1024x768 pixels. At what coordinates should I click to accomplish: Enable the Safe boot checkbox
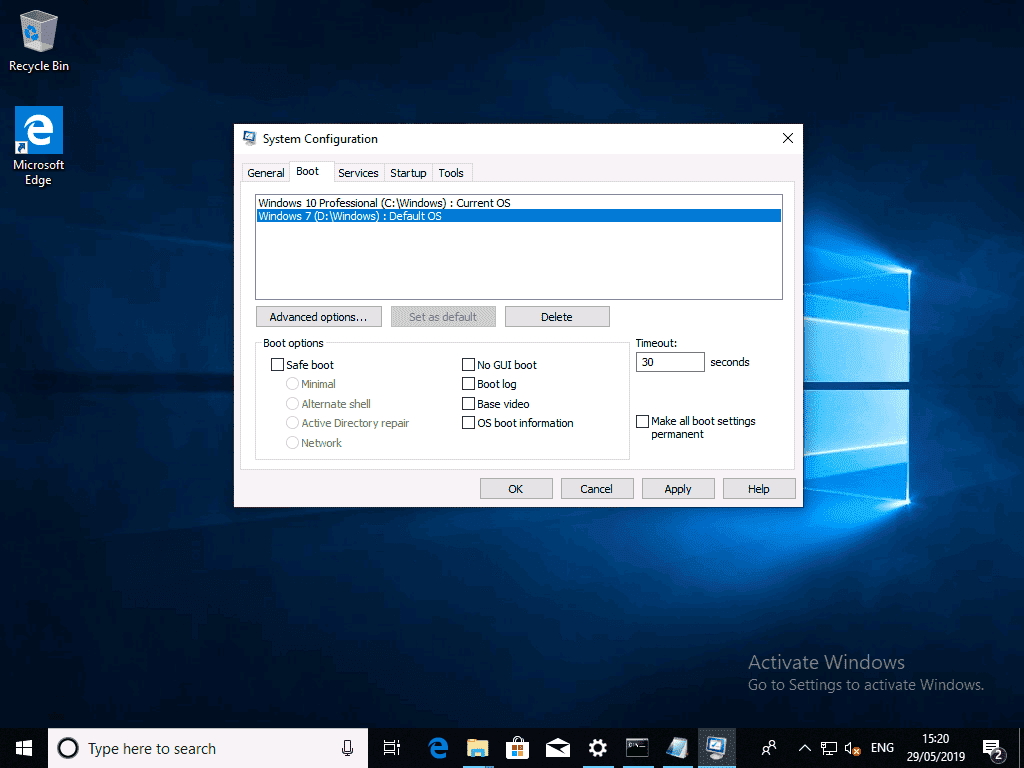coord(277,365)
